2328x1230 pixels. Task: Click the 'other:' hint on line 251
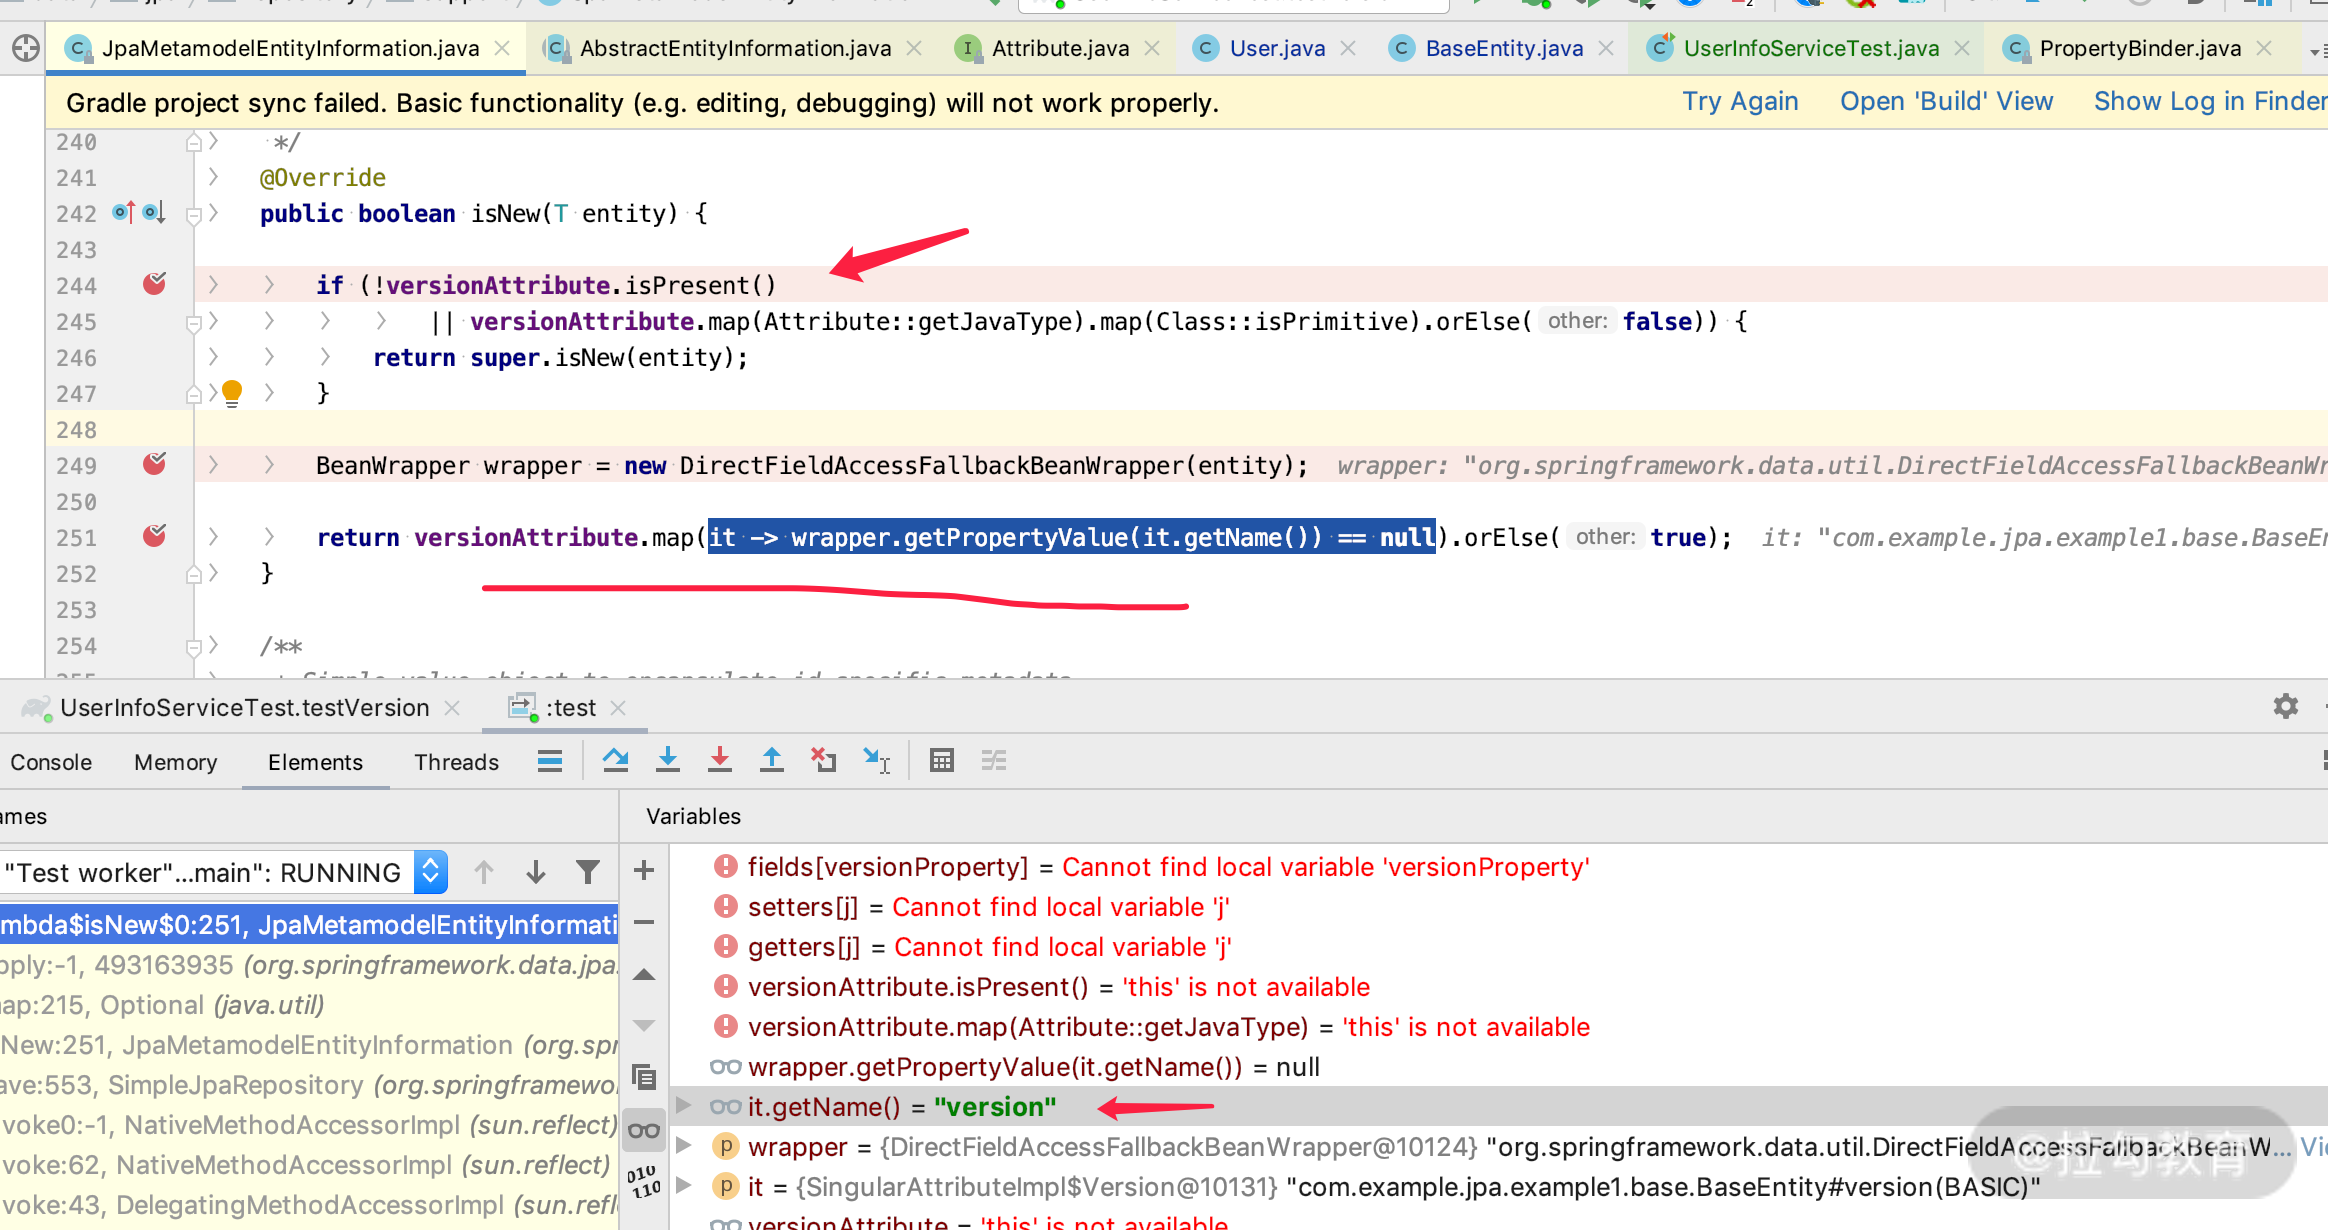[1605, 537]
